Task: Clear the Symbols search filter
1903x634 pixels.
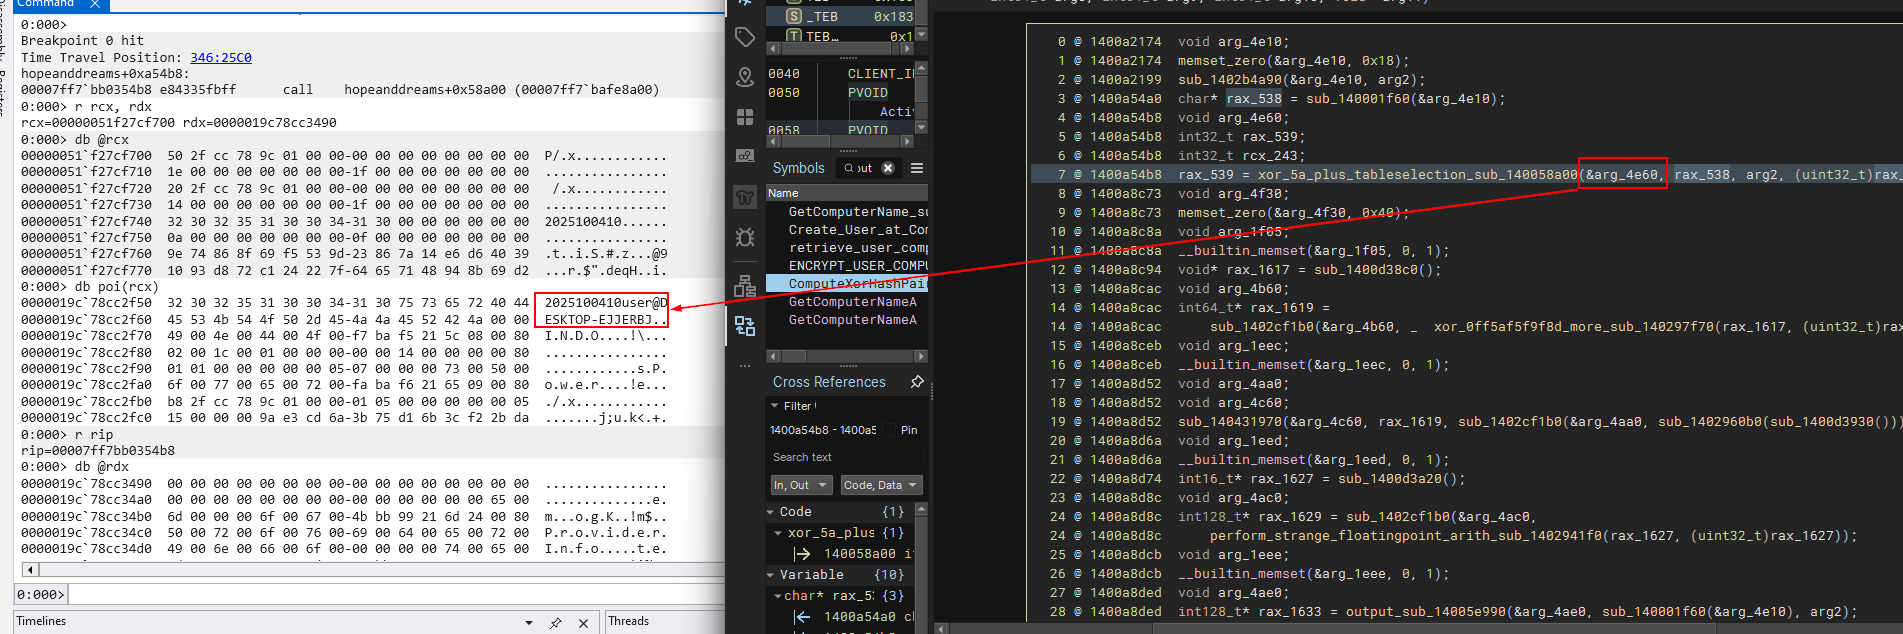Action: click(887, 168)
